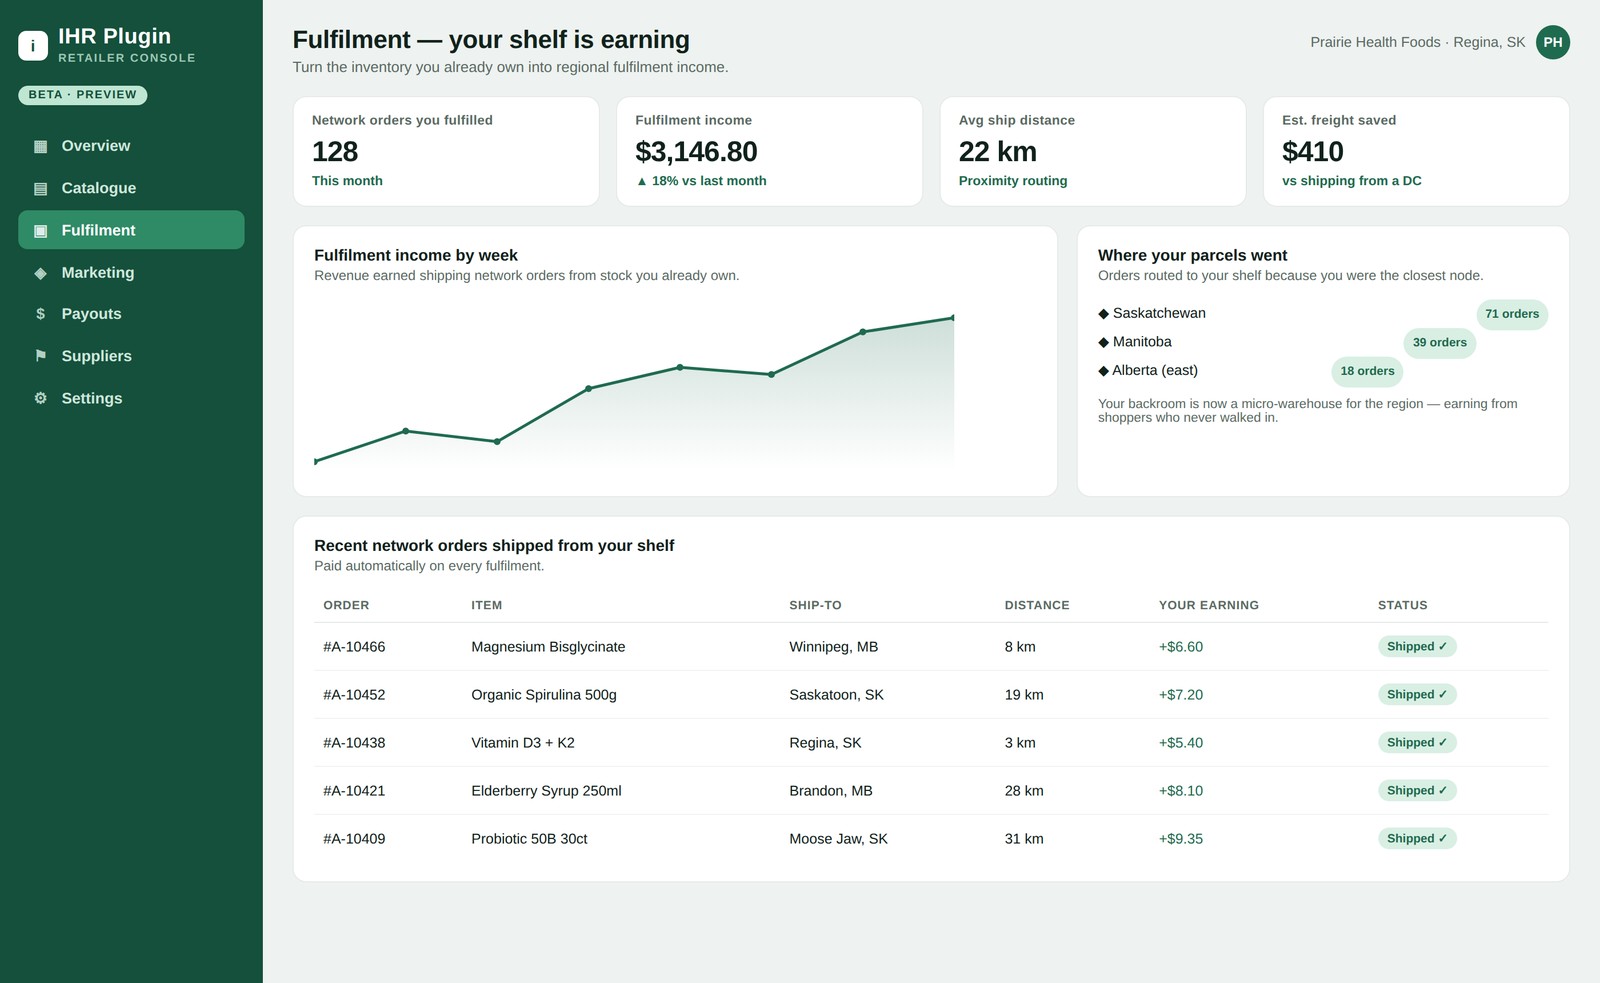
Task: Click the Prairie Health Foods · Regina, SK label
Action: coord(1418,42)
